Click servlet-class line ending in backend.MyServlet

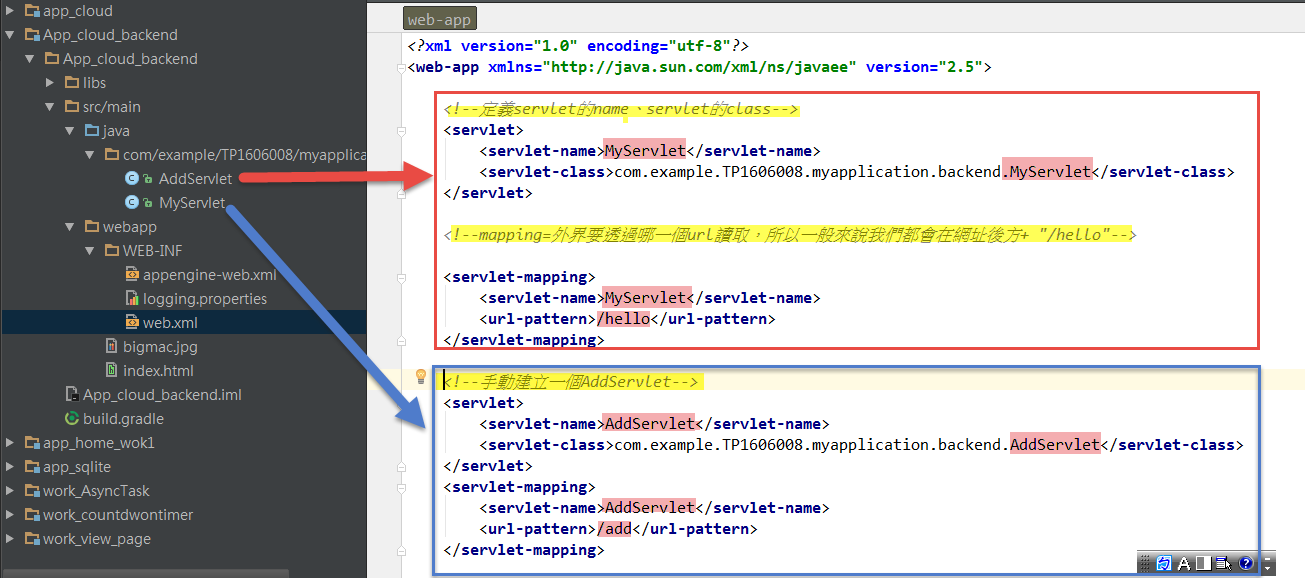(x=857, y=172)
